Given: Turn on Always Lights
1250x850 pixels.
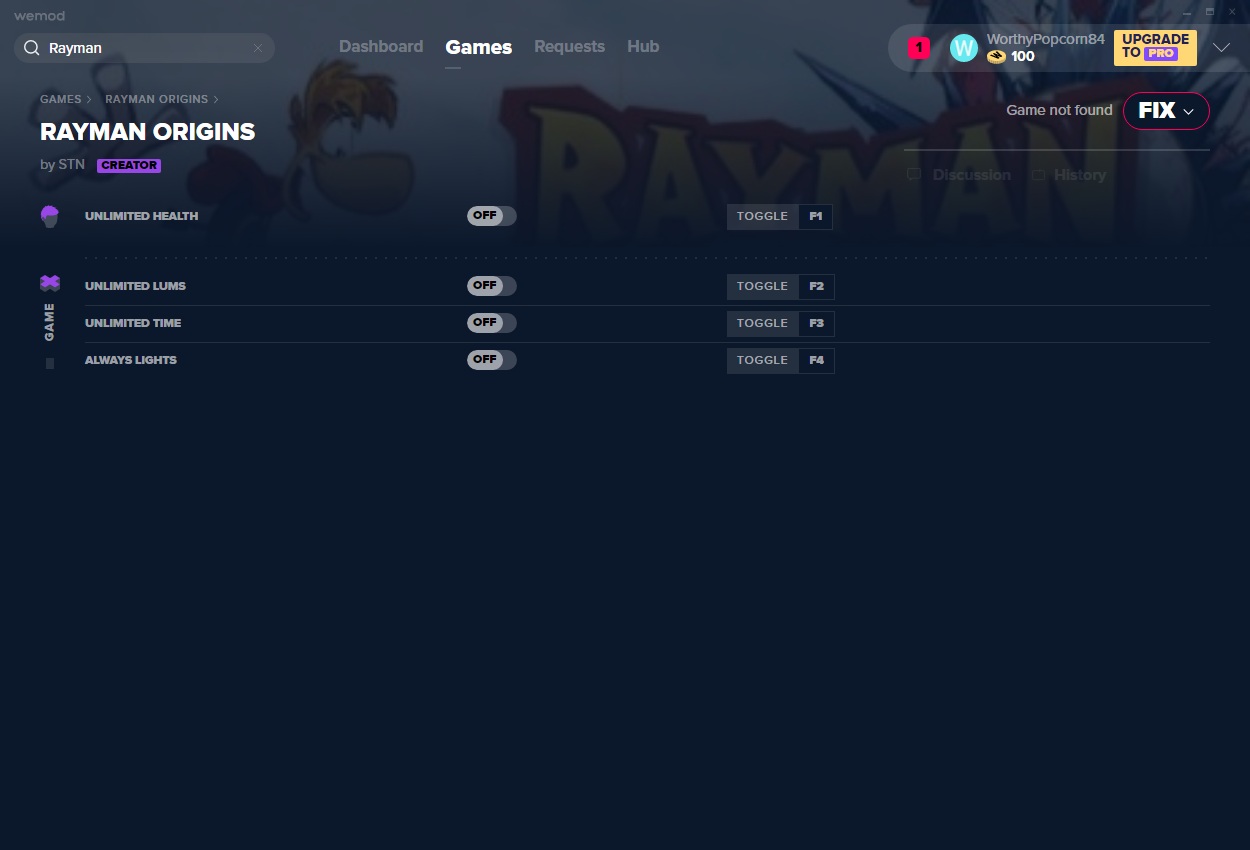Looking at the screenshot, I should (492, 360).
